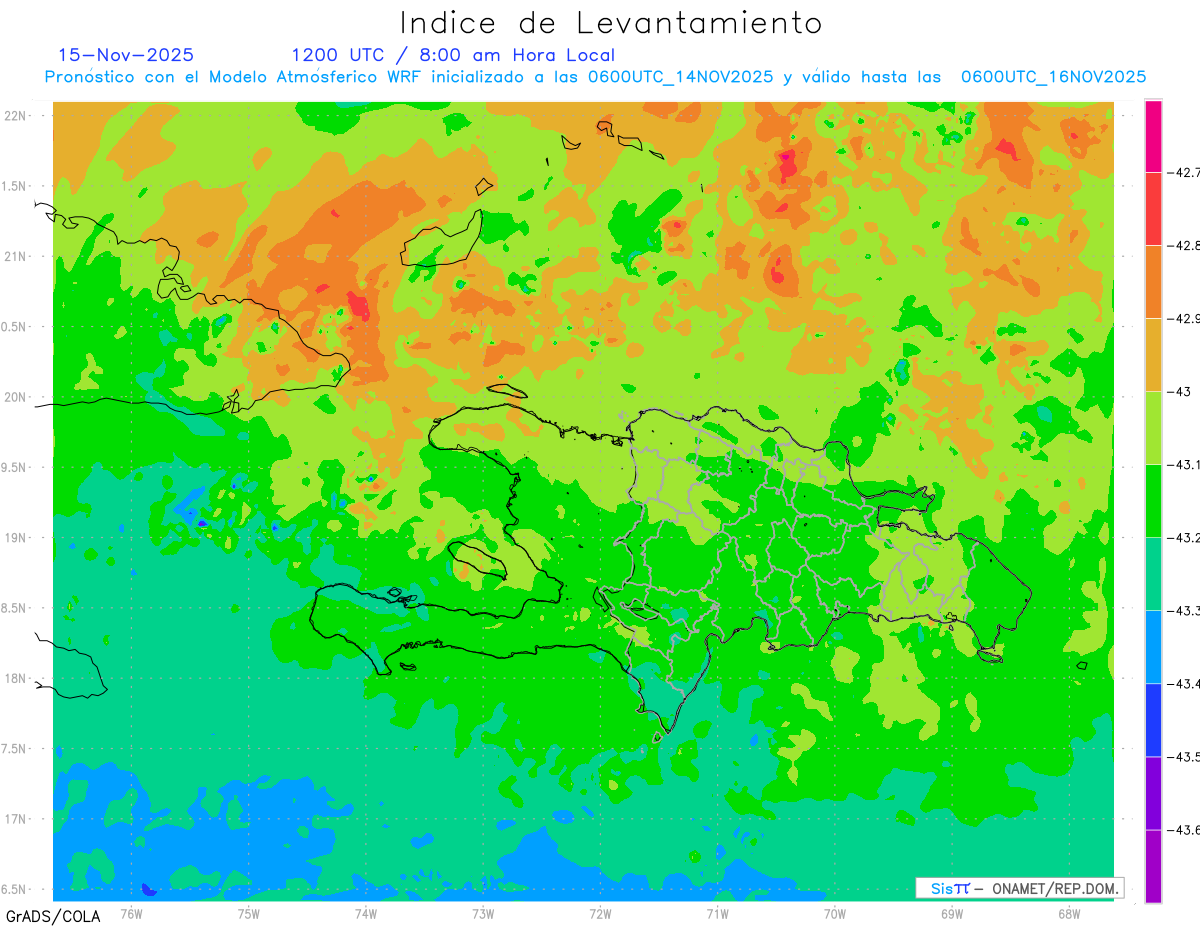
Task: Click the 19N latitude axis label
Action: coord(15,538)
